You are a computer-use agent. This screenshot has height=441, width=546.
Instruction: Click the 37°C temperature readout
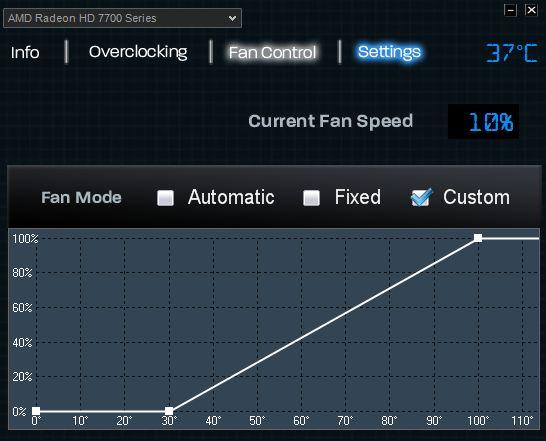click(x=512, y=53)
